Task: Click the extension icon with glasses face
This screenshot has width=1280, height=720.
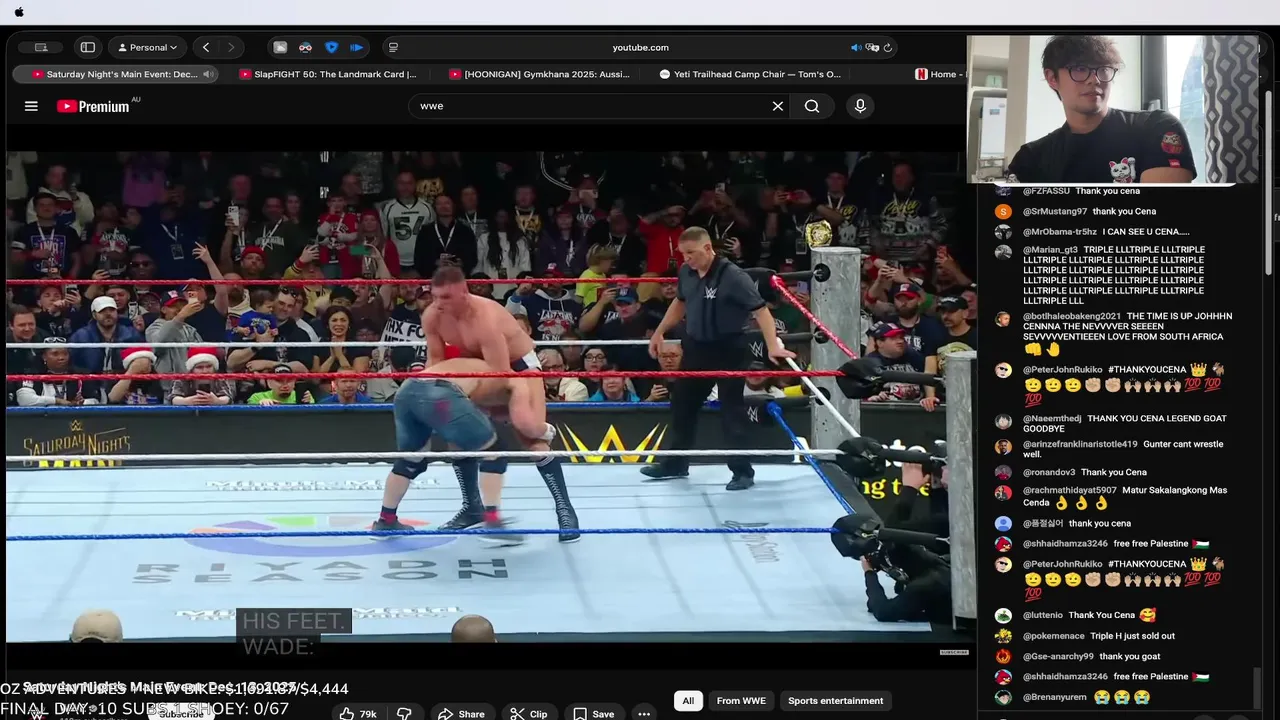Action: click(305, 47)
